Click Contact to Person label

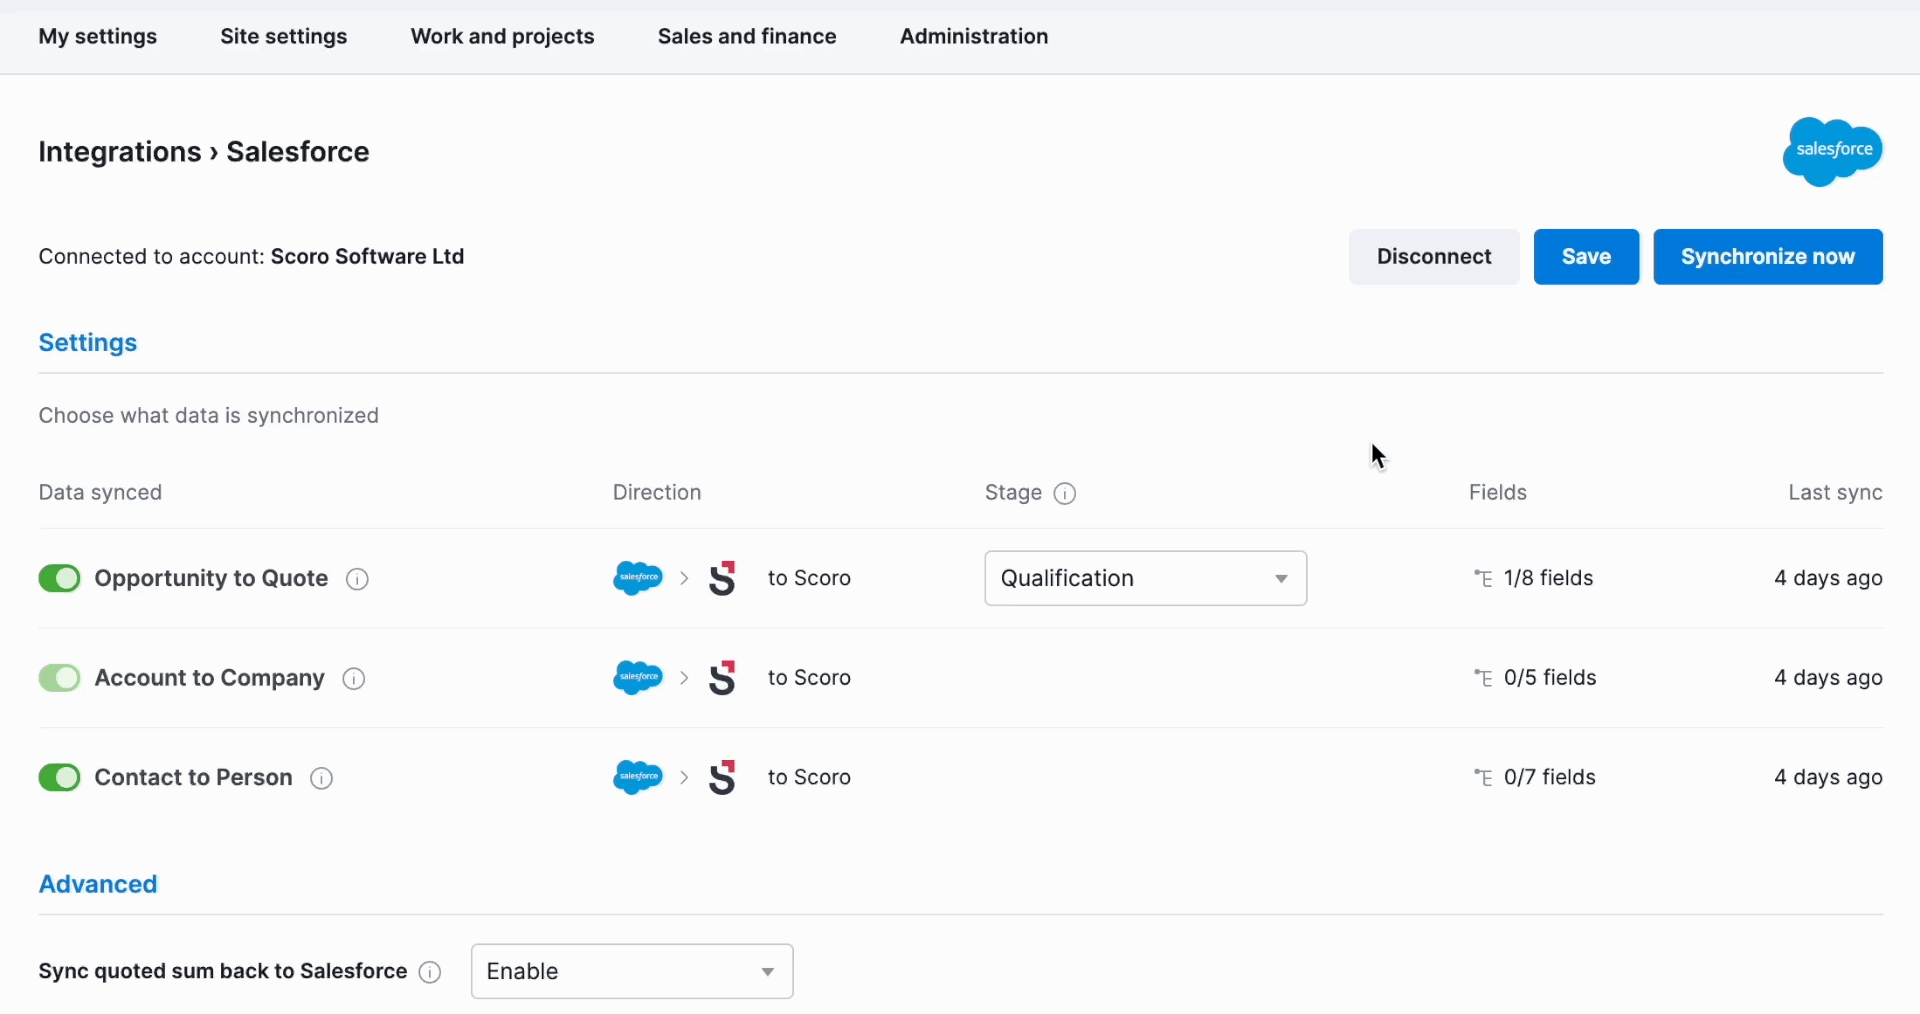point(193,777)
